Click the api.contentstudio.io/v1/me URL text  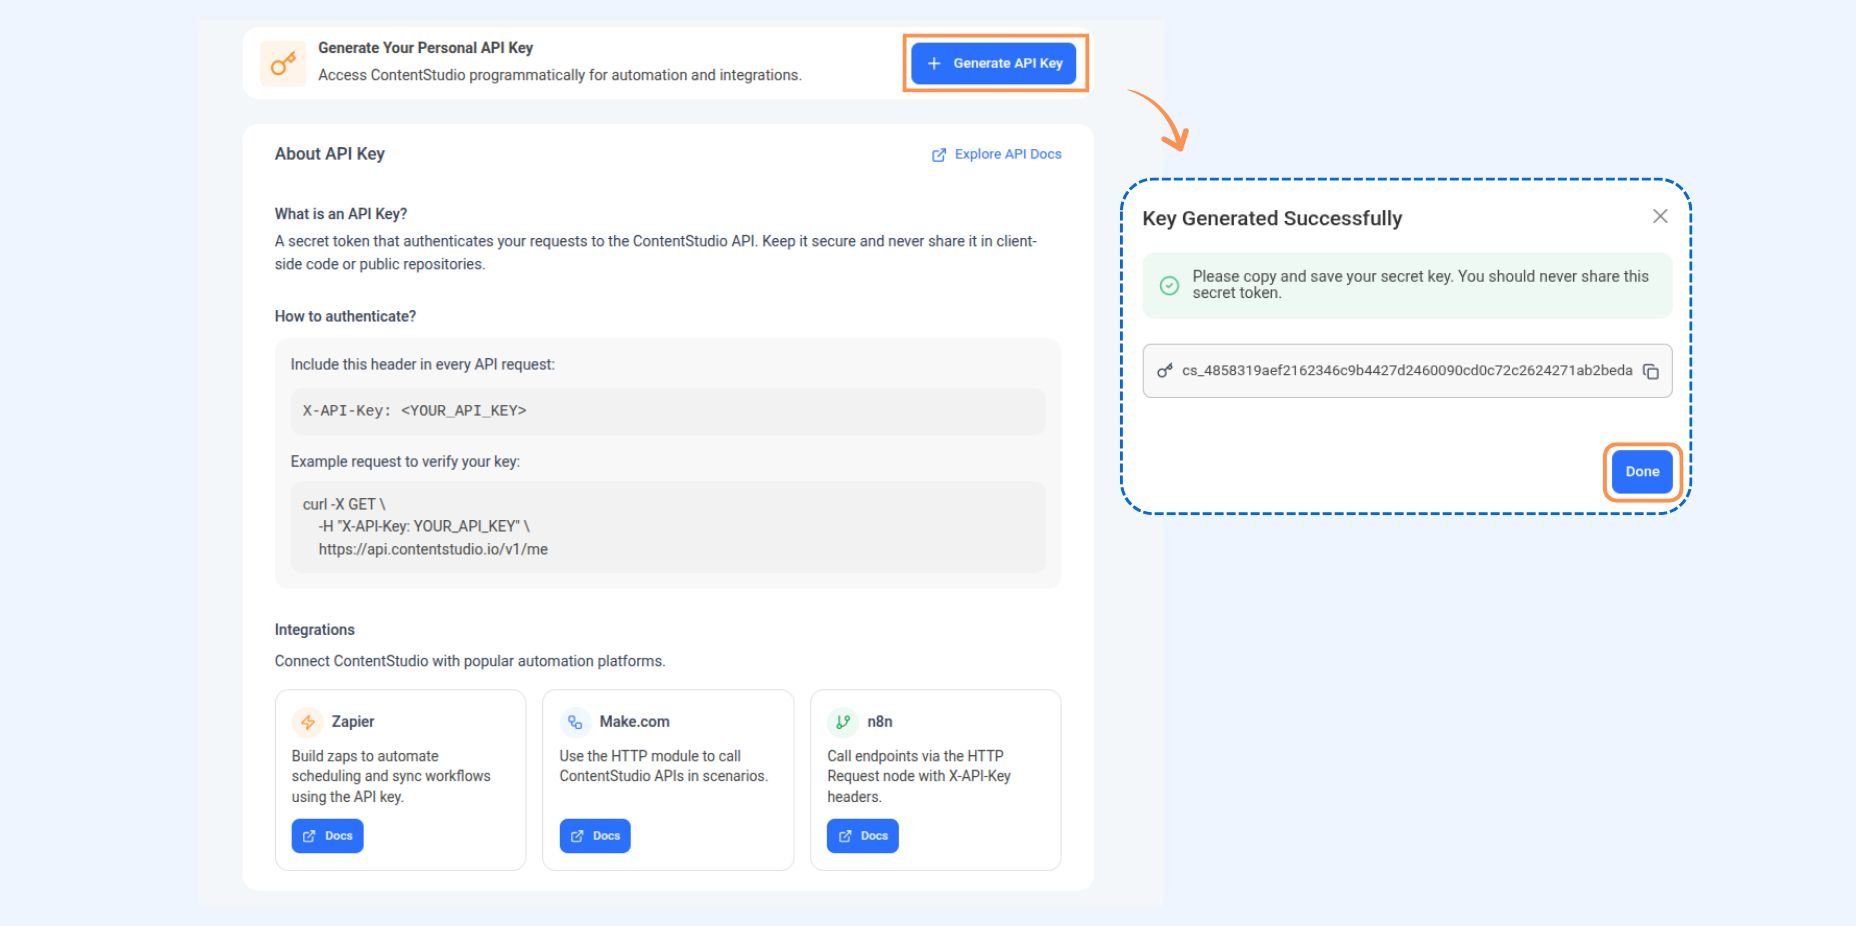click(433, 550)
